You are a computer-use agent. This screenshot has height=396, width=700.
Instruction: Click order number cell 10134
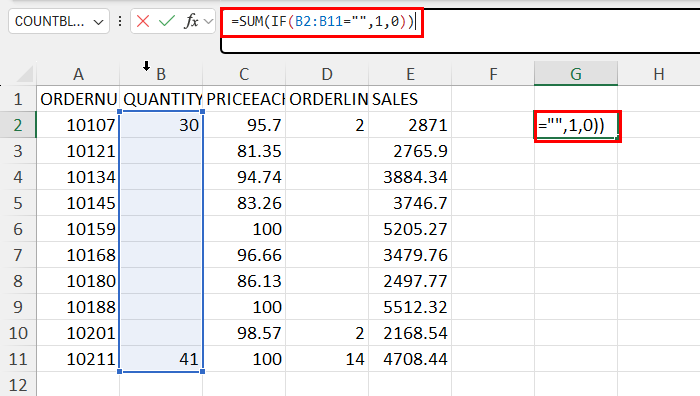tap(78, 177)
